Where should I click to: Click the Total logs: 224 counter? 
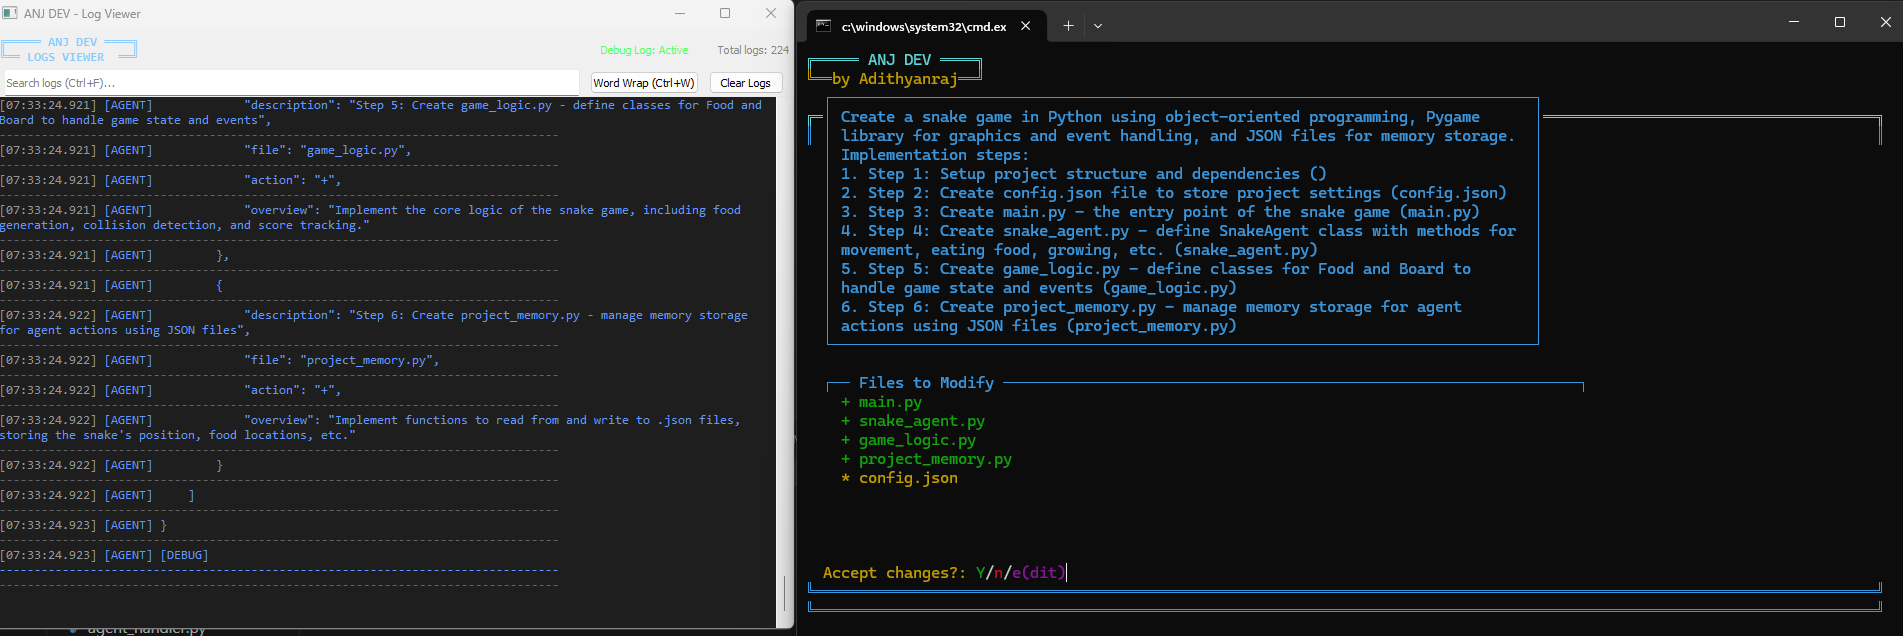[752, 50]
